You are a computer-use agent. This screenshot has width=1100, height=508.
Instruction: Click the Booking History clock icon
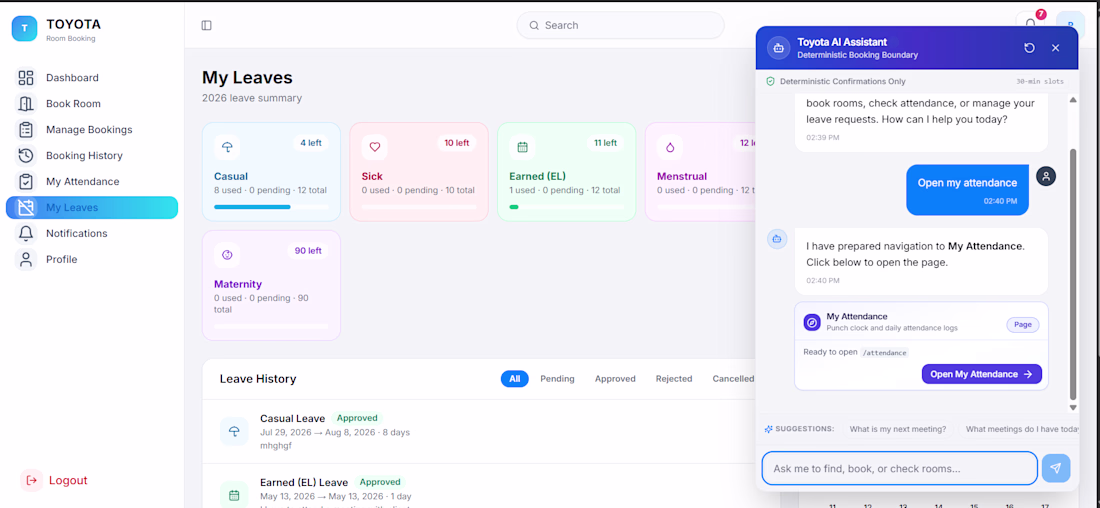click(26, 156)
